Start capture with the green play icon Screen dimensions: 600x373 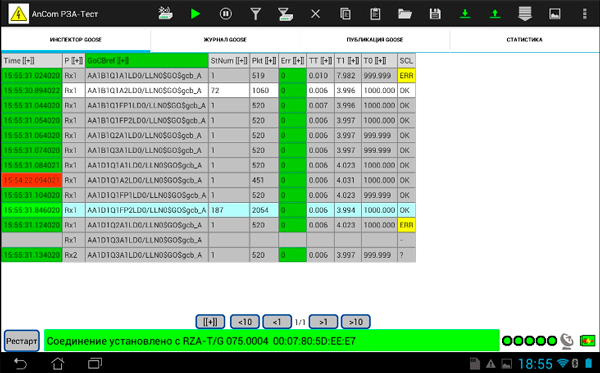(x=195, y=14)
